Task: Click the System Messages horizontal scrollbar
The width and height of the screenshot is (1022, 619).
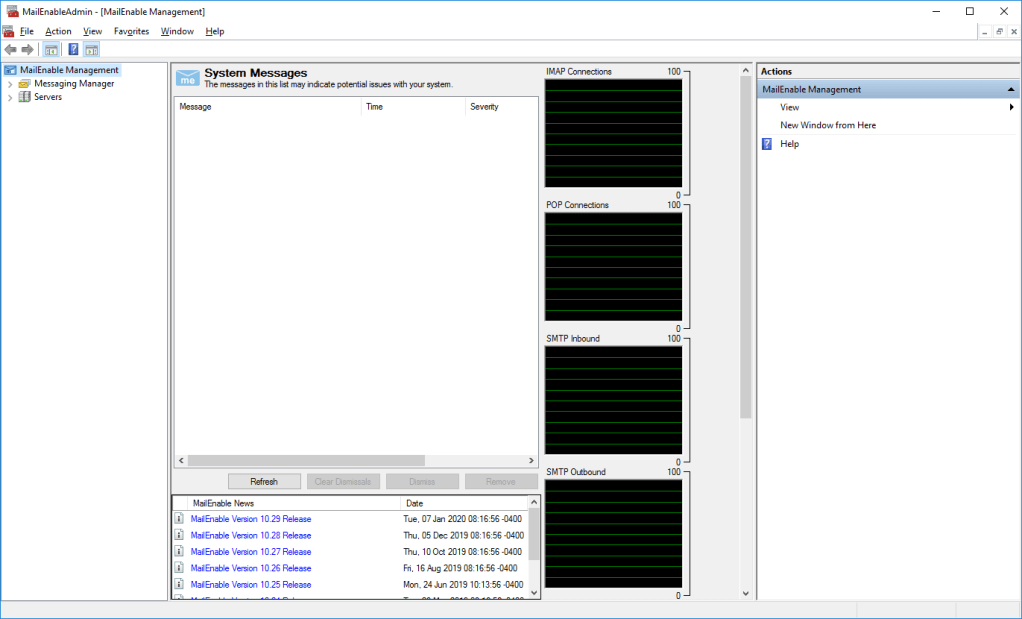Action: 306,460
